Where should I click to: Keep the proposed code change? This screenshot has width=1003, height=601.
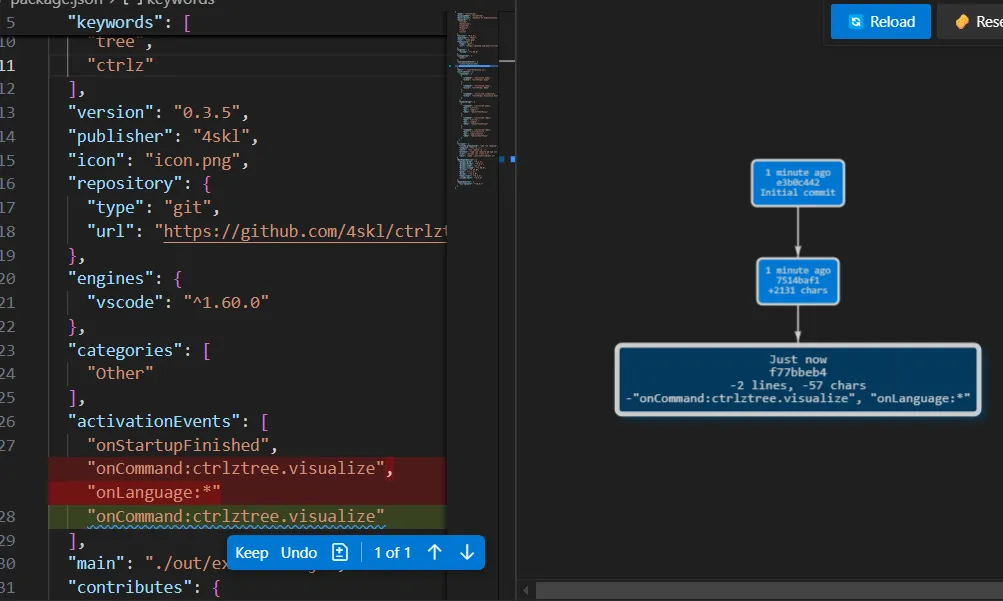click(251, 552)
